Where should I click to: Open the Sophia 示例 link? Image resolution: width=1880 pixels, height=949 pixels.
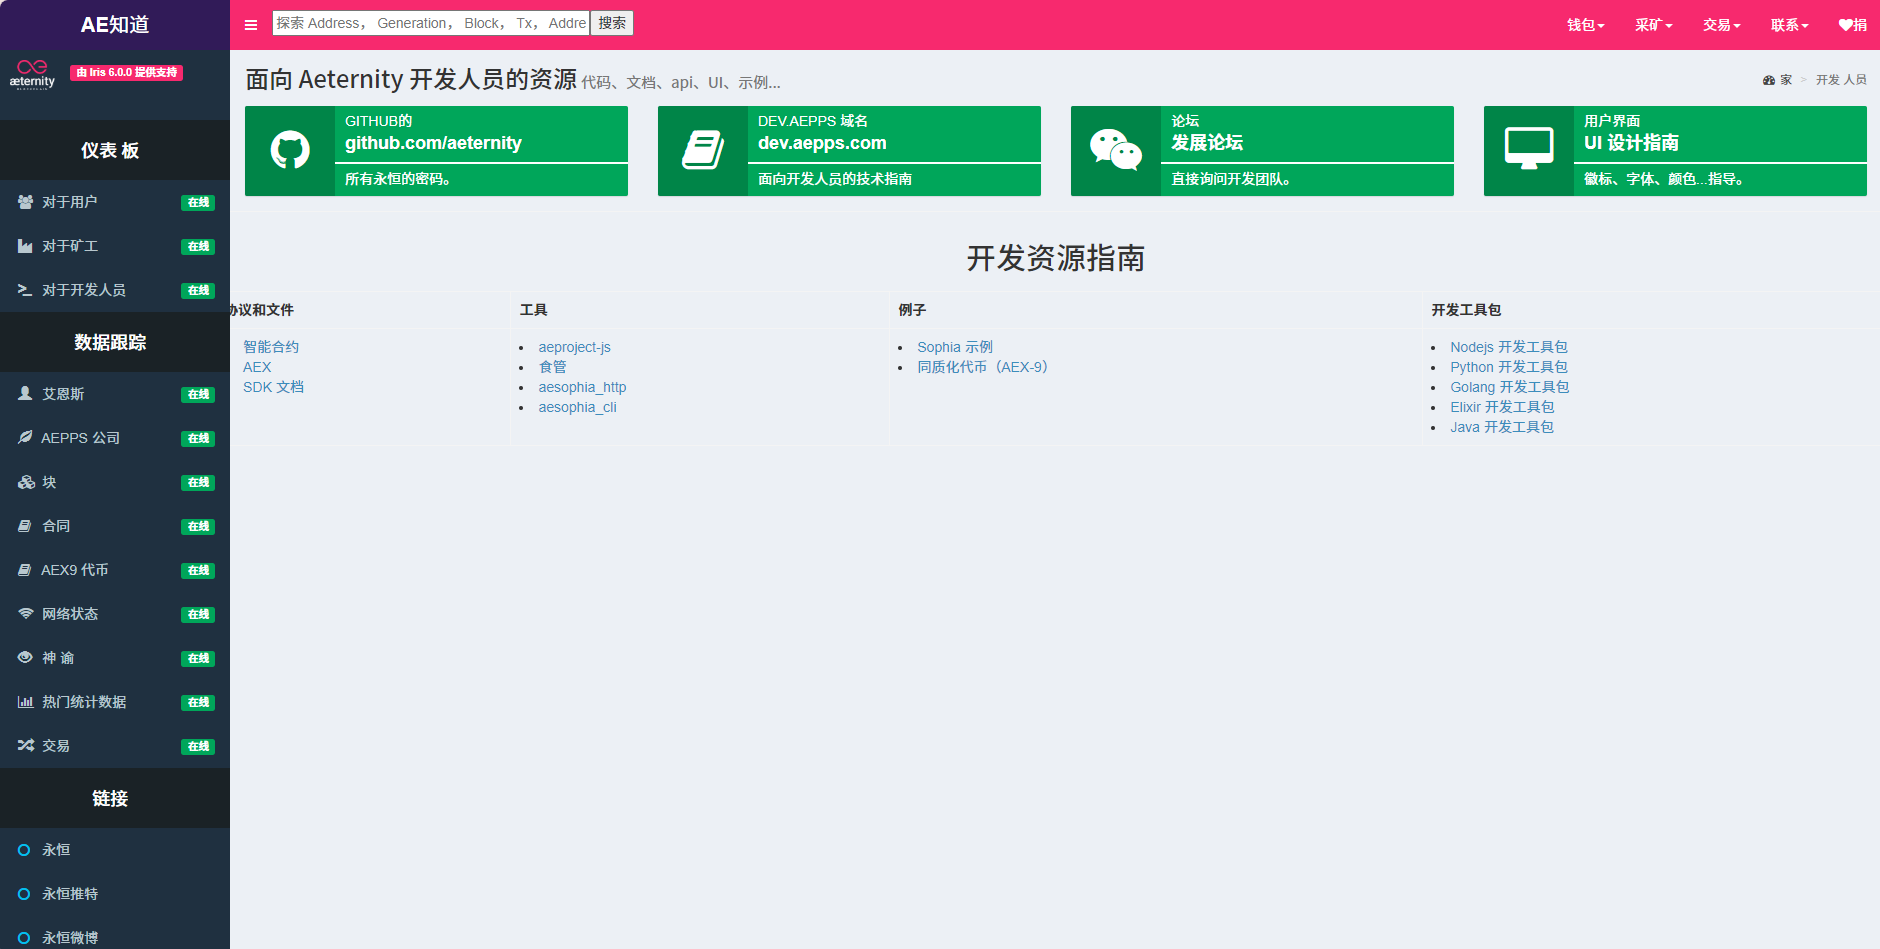(x=955, y=347)
